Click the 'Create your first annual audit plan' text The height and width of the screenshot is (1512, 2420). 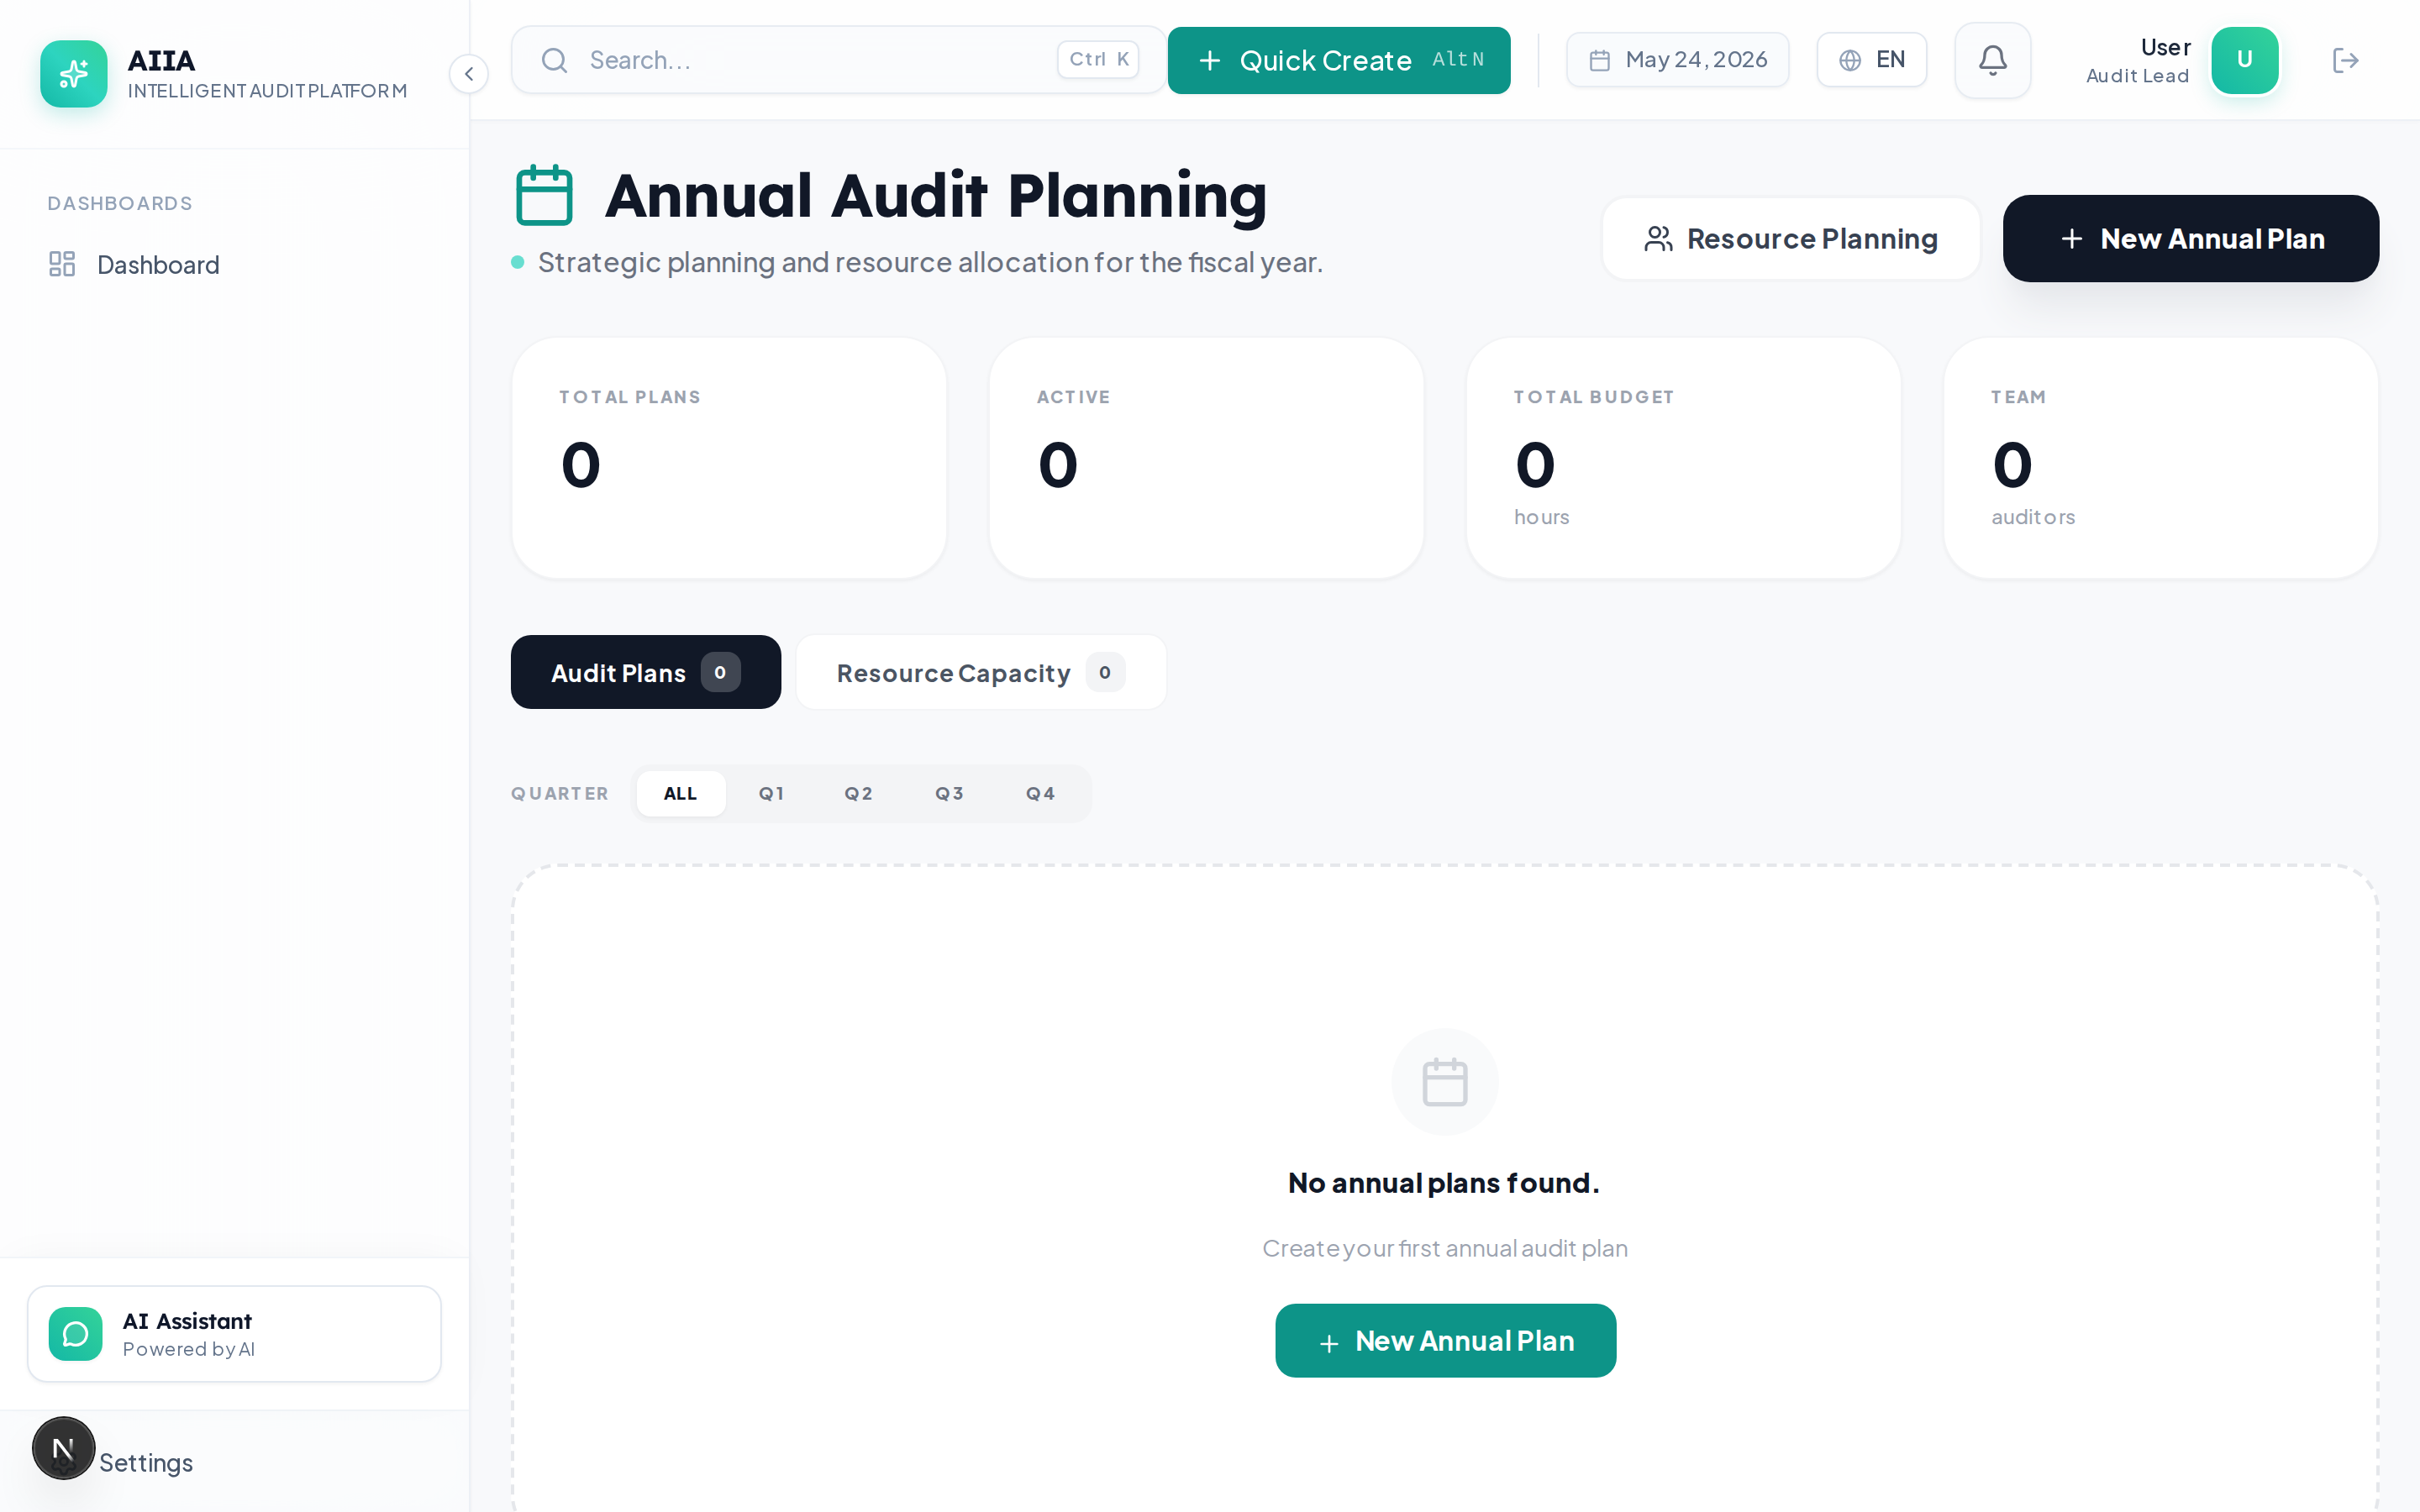pos(1444,1248)
